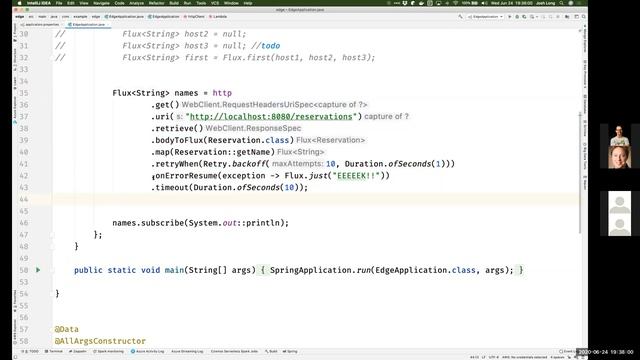Click the LF line separator status entry
The width and height of the screenshot is (640, 360).
point(484,357)
